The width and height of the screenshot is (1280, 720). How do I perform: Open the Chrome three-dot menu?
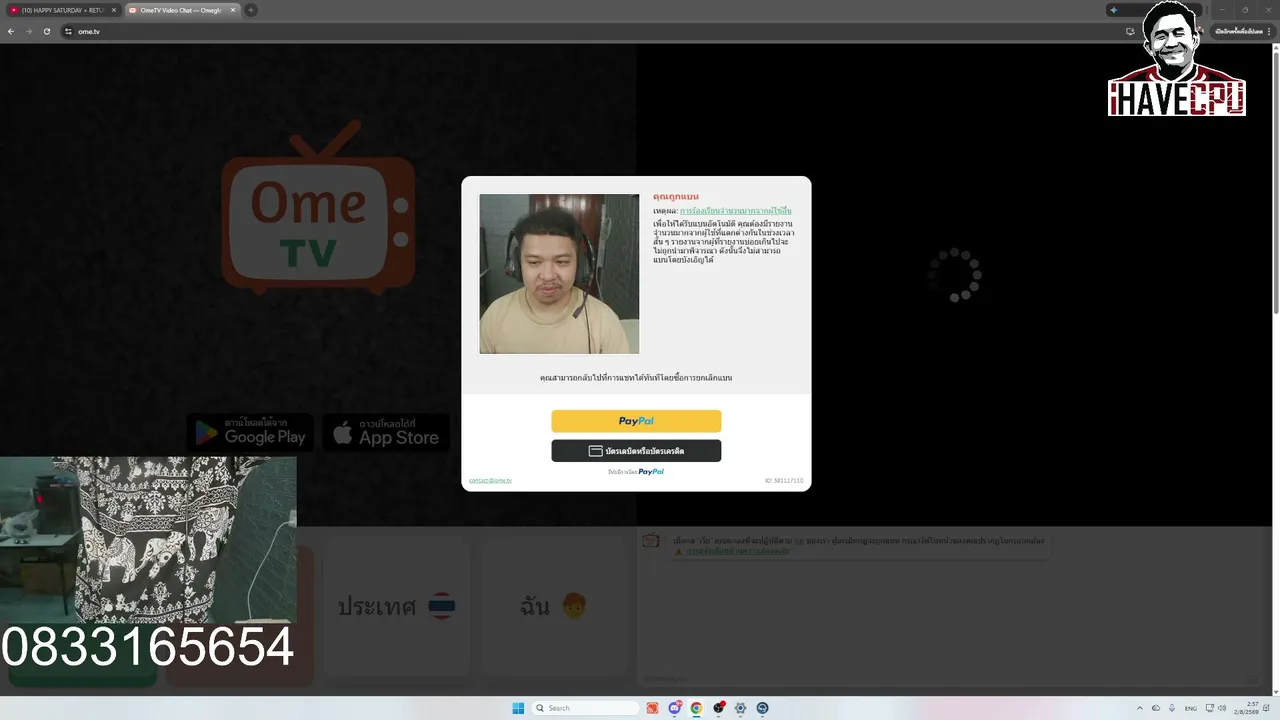(x=1269, y=31)
